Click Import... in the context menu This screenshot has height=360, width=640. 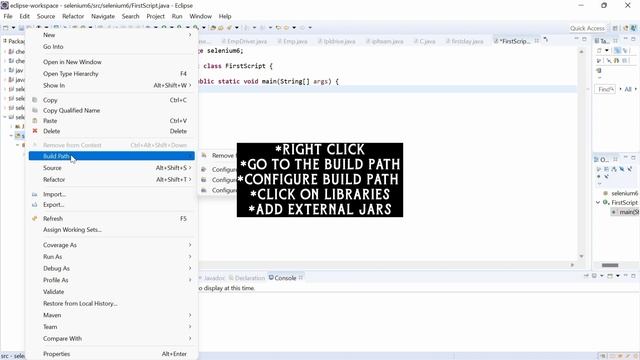click(x=111, y=194)
